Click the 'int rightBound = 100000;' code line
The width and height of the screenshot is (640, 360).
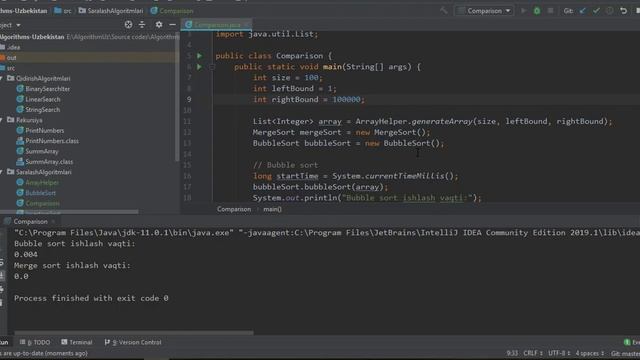pyautogui.click(x=309, y=99)
